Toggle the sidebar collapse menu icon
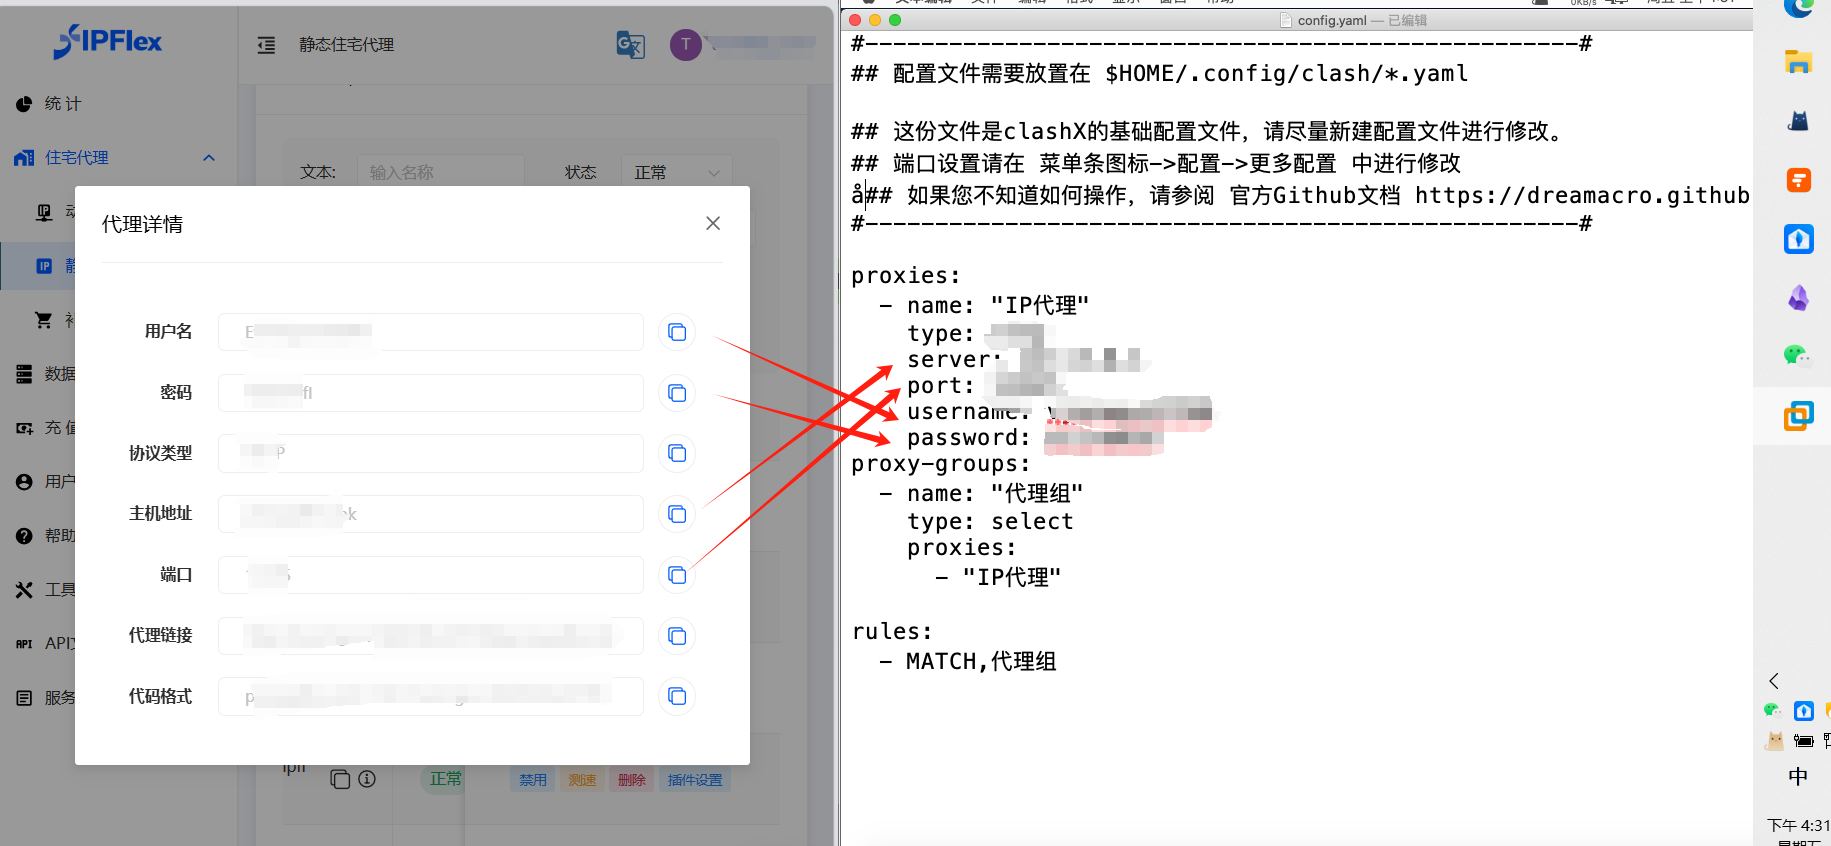The image size is (1831, 846). (266, 45)
